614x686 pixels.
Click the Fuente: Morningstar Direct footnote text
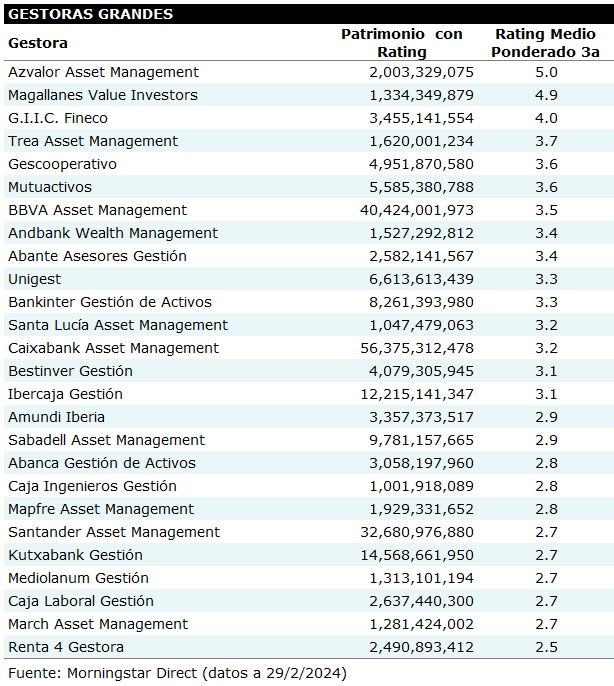177,673
